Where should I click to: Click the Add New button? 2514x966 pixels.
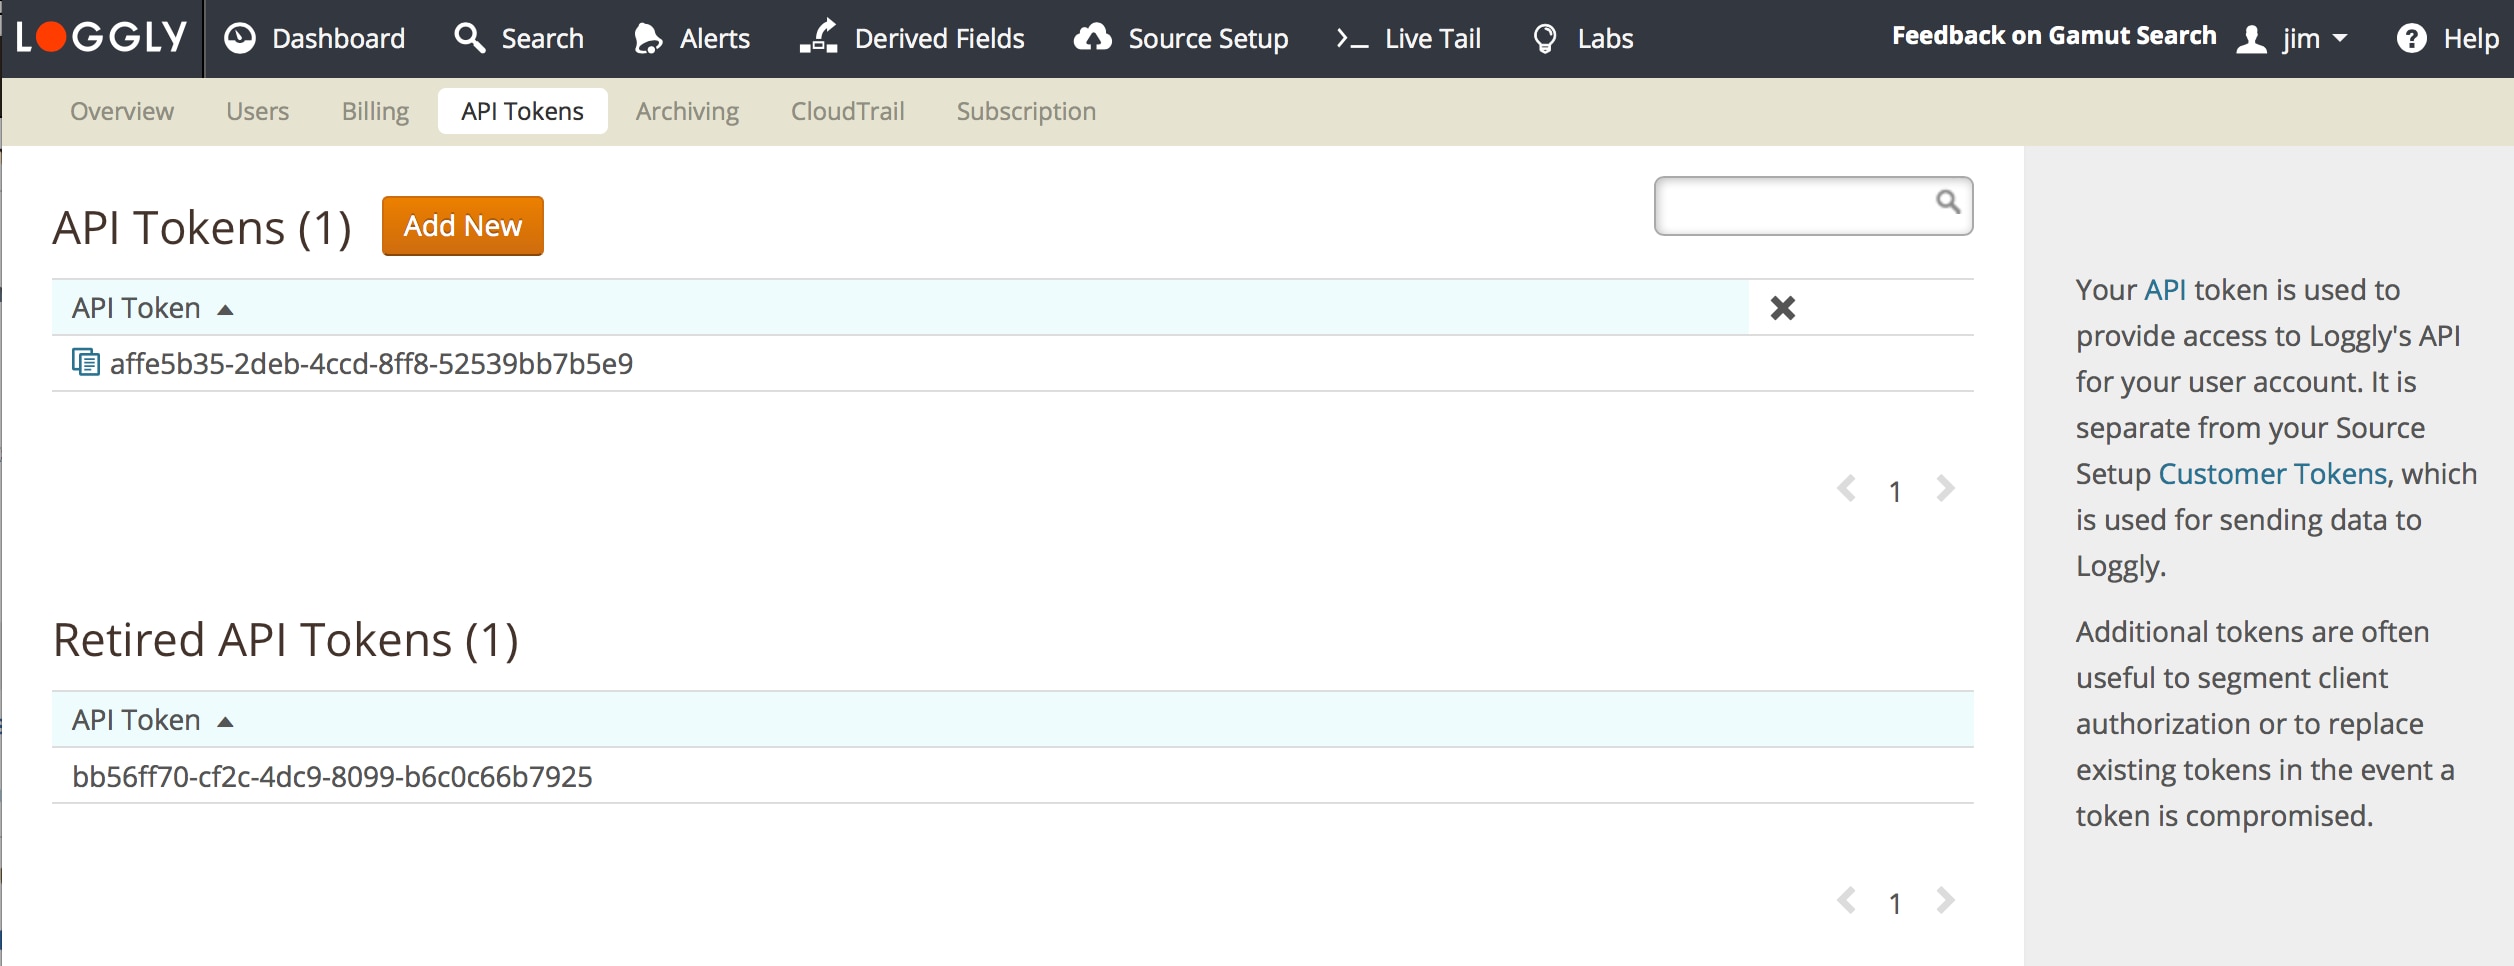click(462, 226)
